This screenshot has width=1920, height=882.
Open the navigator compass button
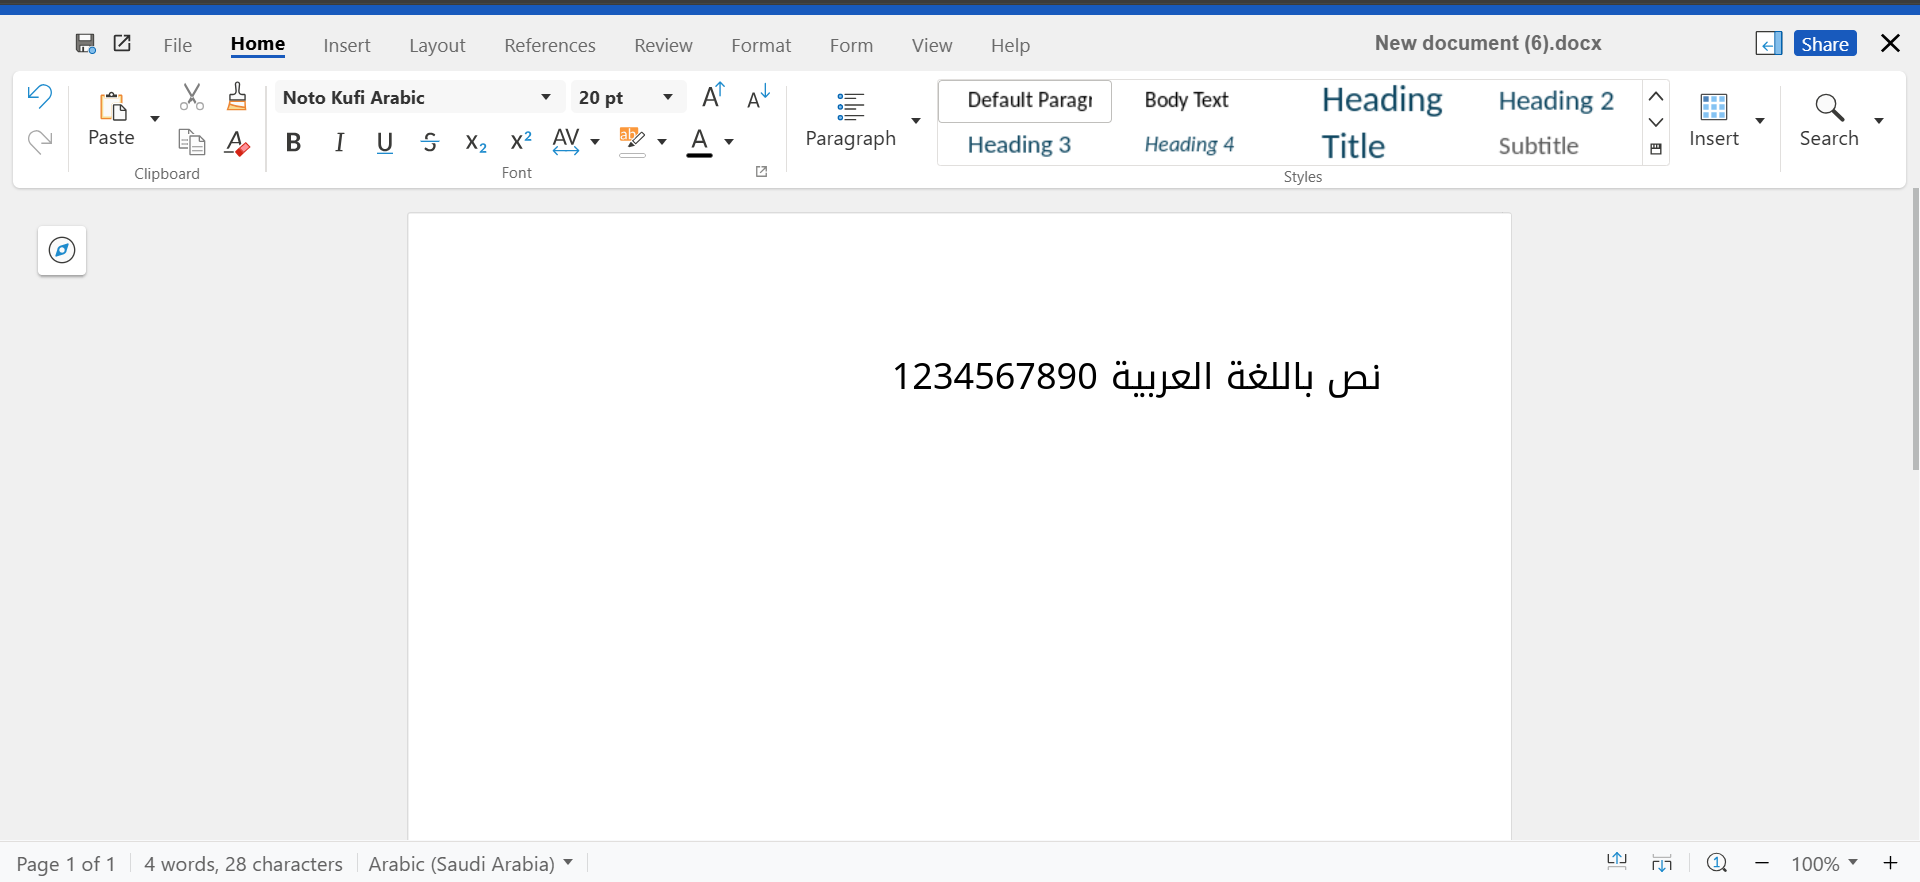click(62, 250)
